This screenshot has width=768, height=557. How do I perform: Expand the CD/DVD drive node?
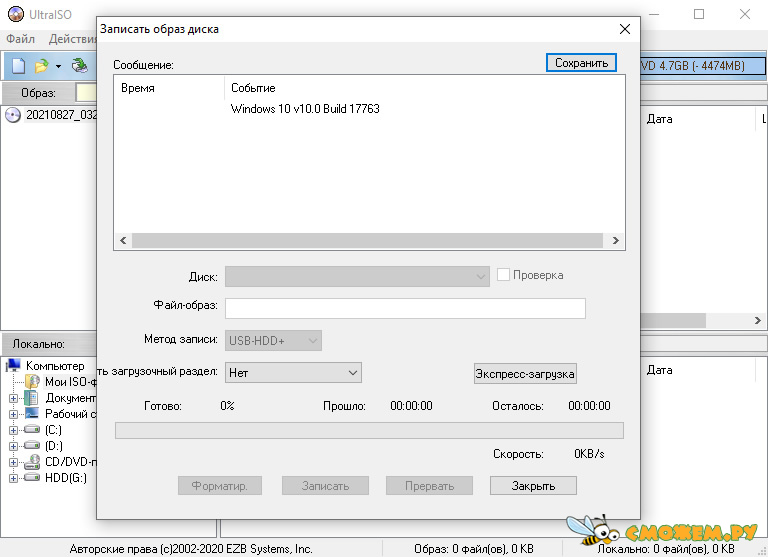coord(13,462)
